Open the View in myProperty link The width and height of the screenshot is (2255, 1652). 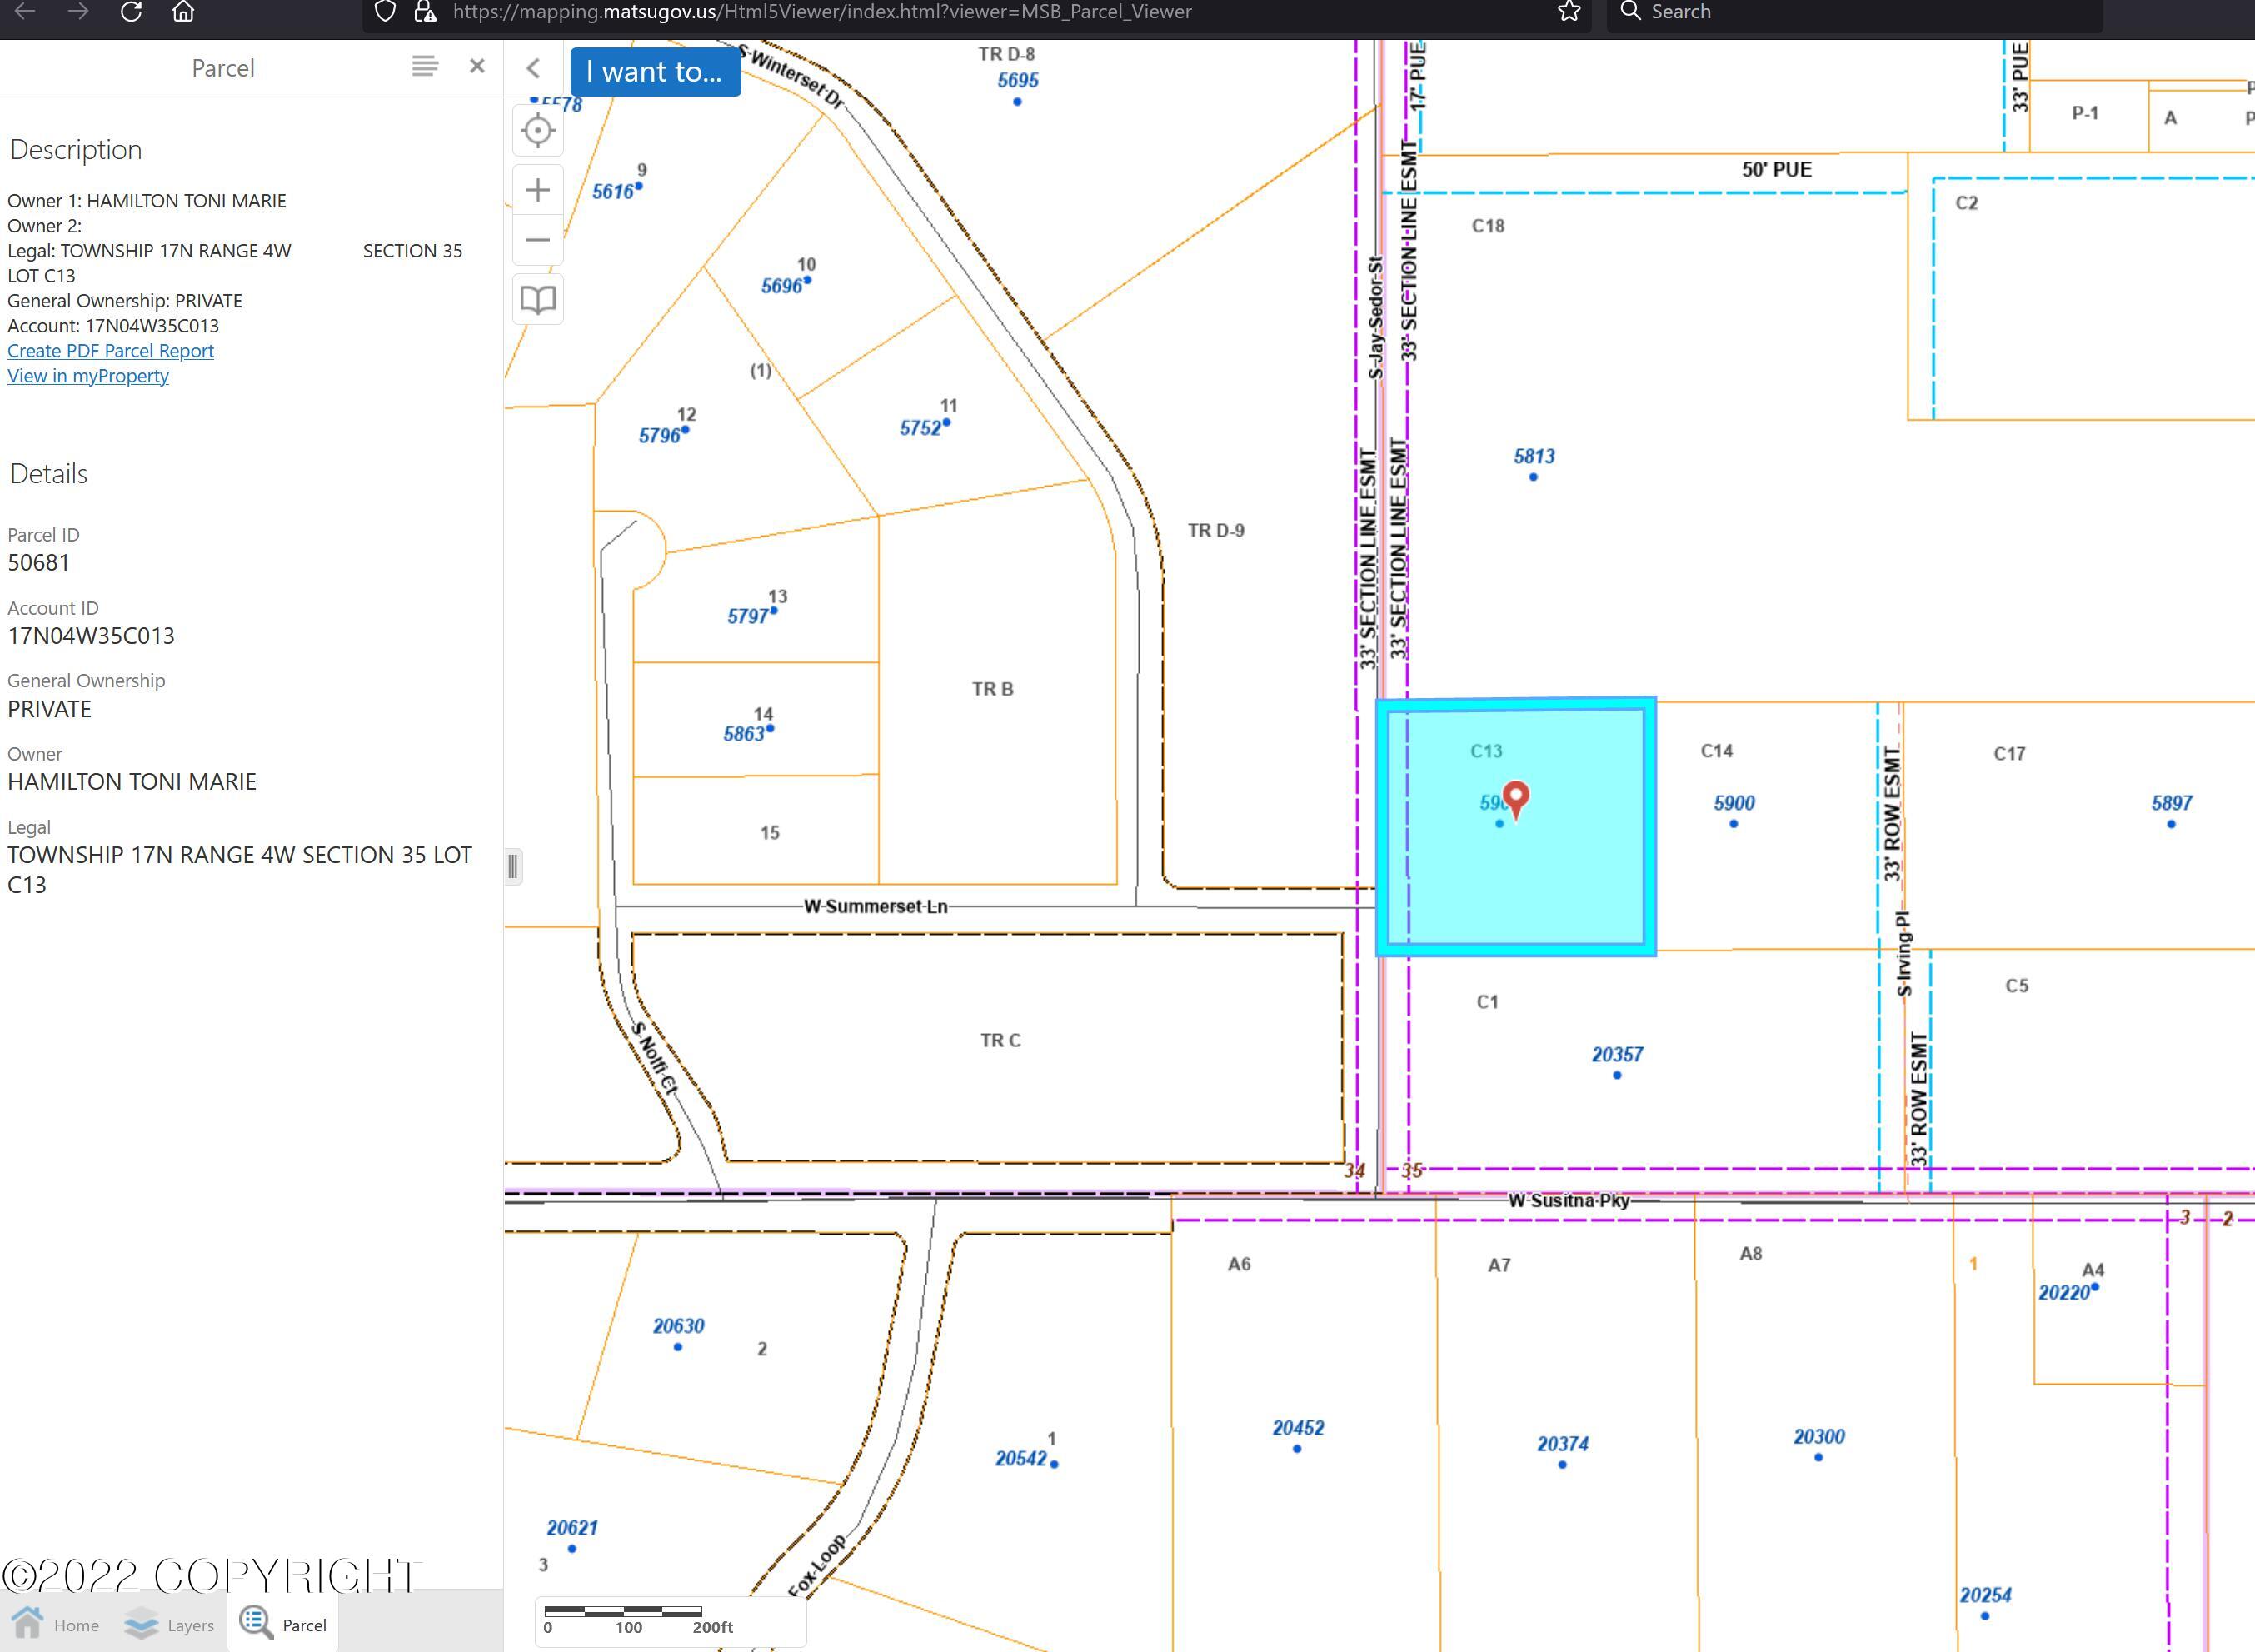click(x=88, y=376)
